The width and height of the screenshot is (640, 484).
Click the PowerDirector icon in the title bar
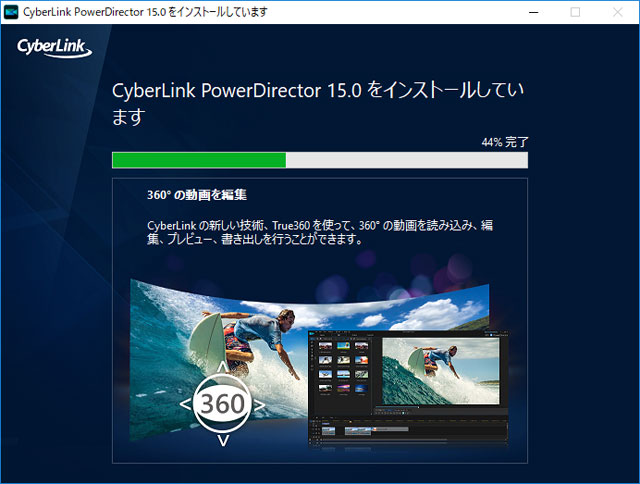click(x=11, y=12)
